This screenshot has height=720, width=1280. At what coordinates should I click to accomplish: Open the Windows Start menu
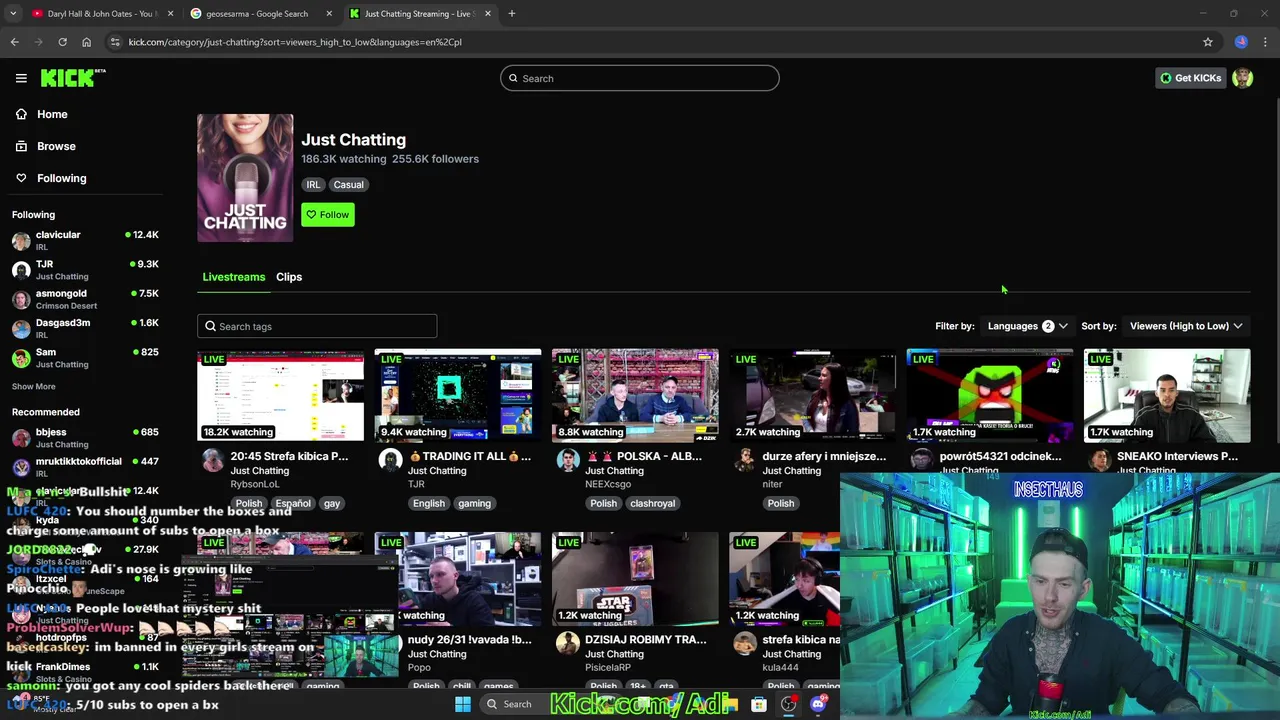(x=462, y=704)
